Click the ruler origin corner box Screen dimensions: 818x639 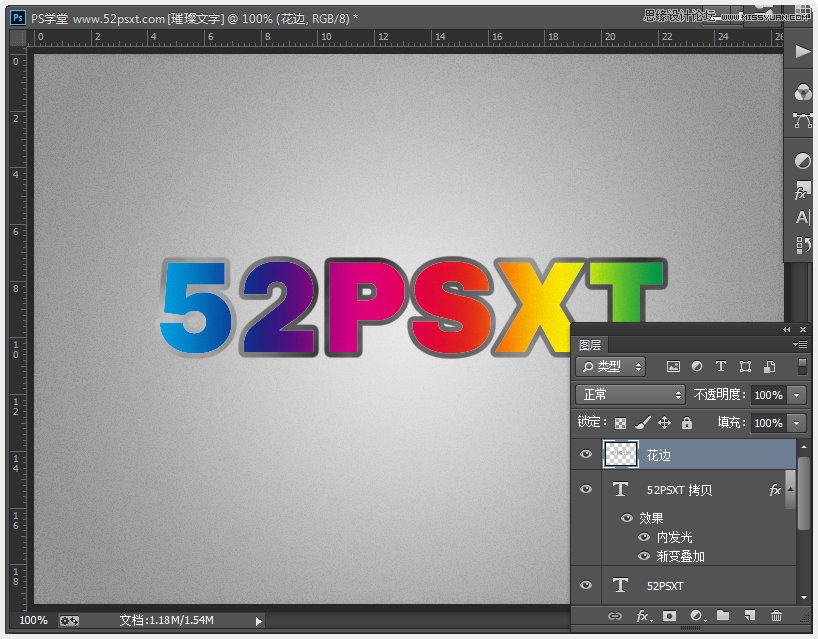click(18, 38)
